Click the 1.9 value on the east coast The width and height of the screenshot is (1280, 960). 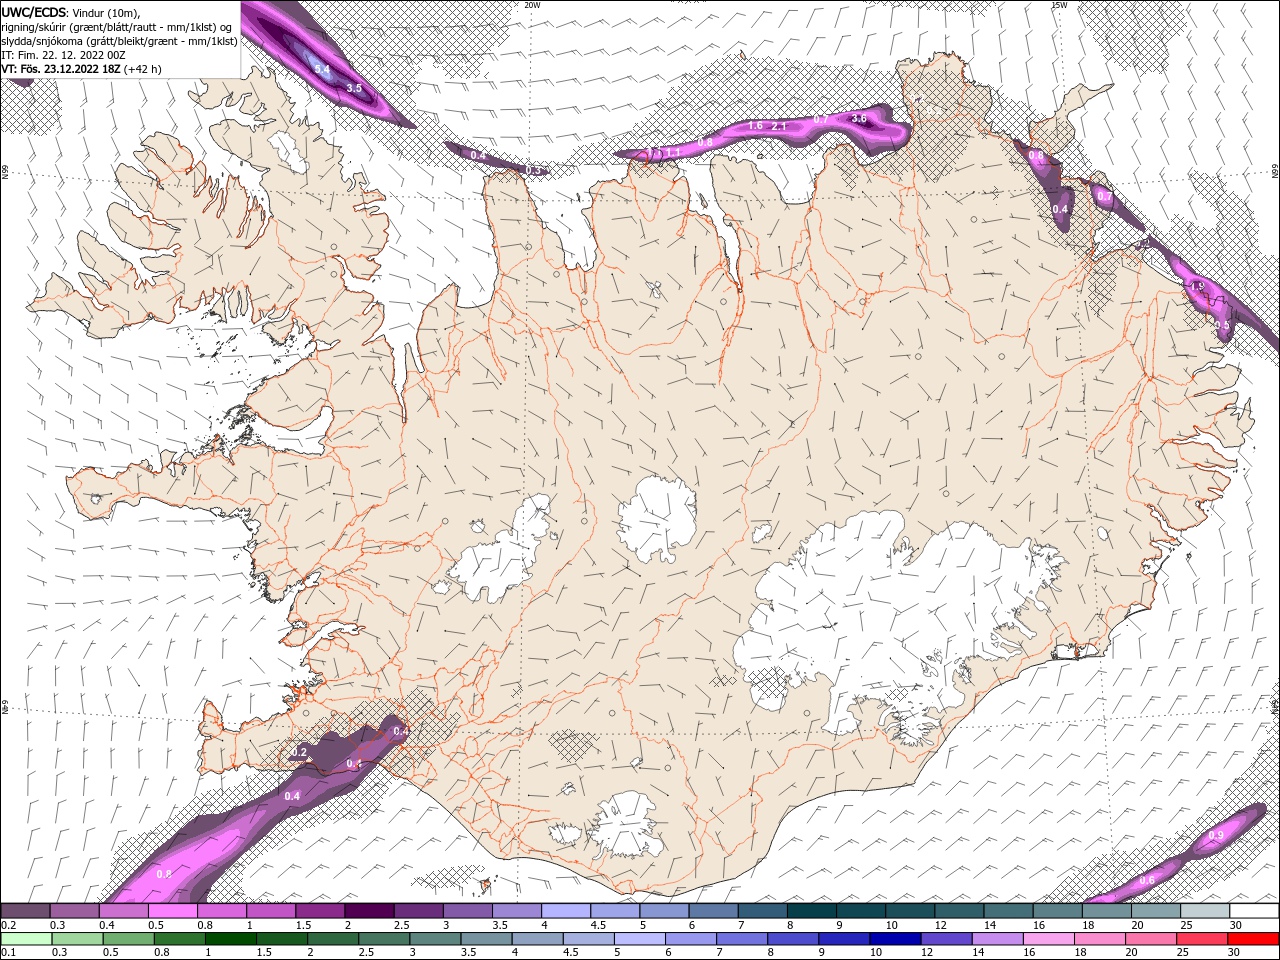pyautogui.click(x=1197, y=287)
